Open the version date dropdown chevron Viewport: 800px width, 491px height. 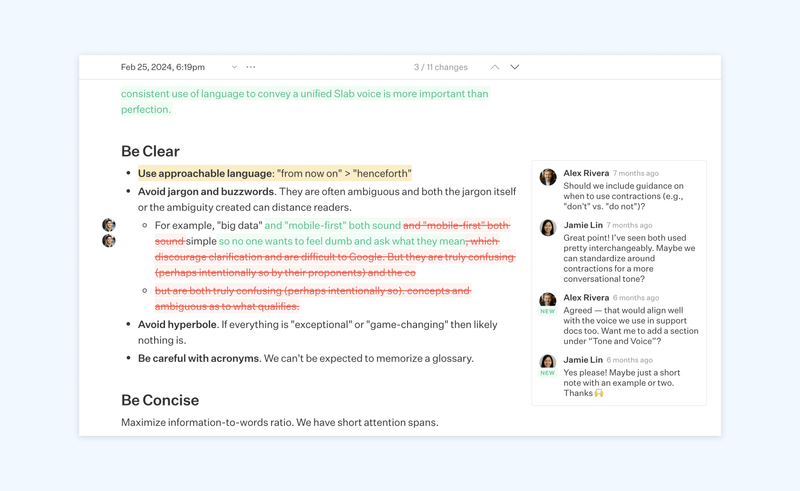pos(234,67)
